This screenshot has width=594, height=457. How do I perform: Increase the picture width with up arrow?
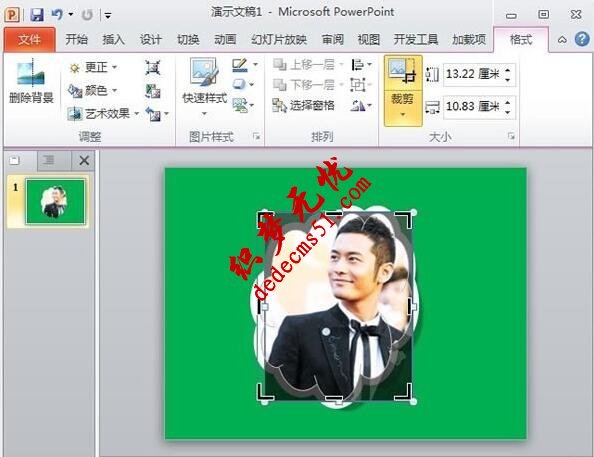[508, 102]
